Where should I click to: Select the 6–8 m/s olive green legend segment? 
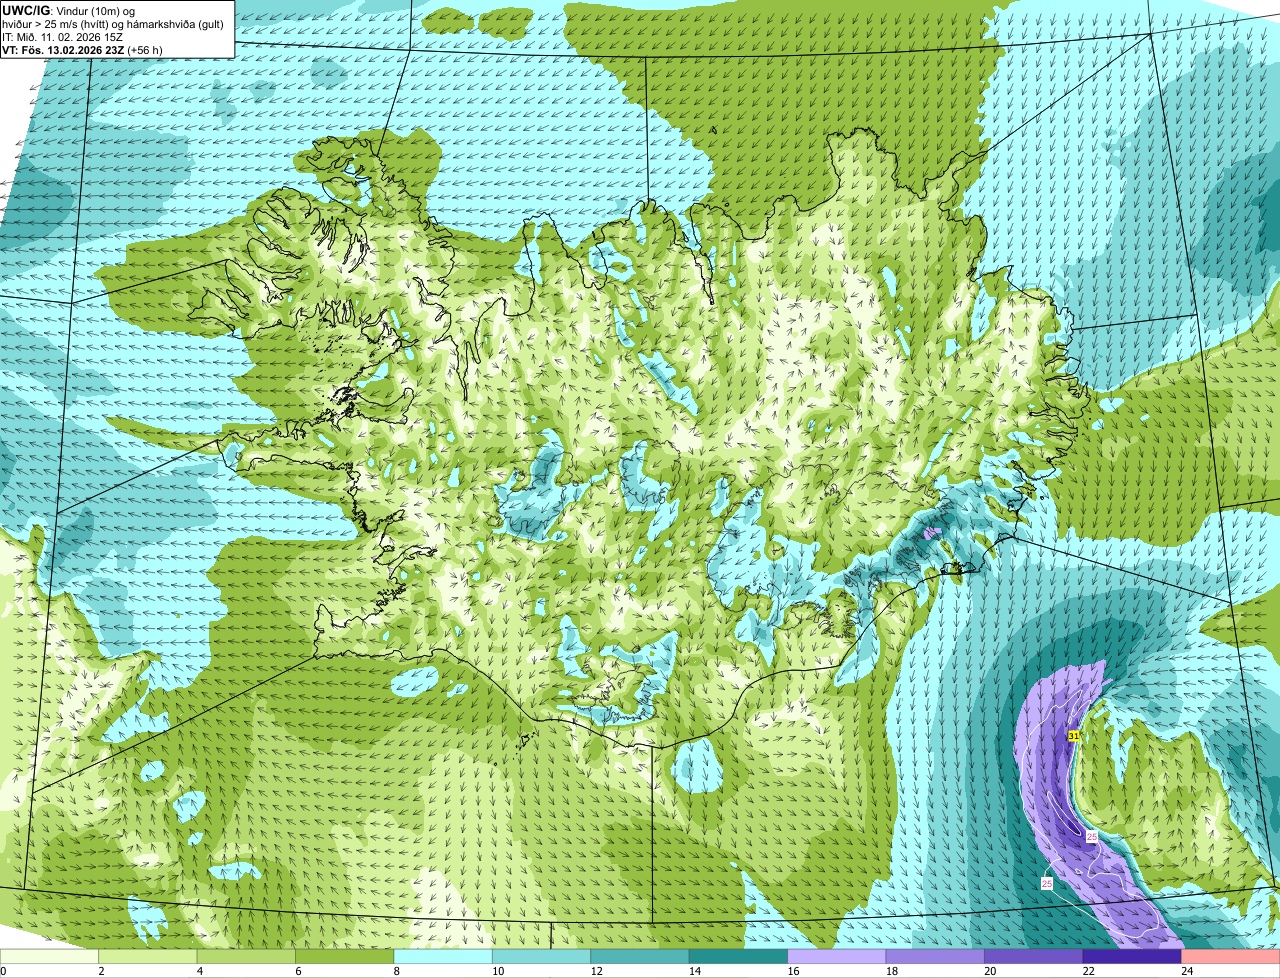tap(345, 957)
